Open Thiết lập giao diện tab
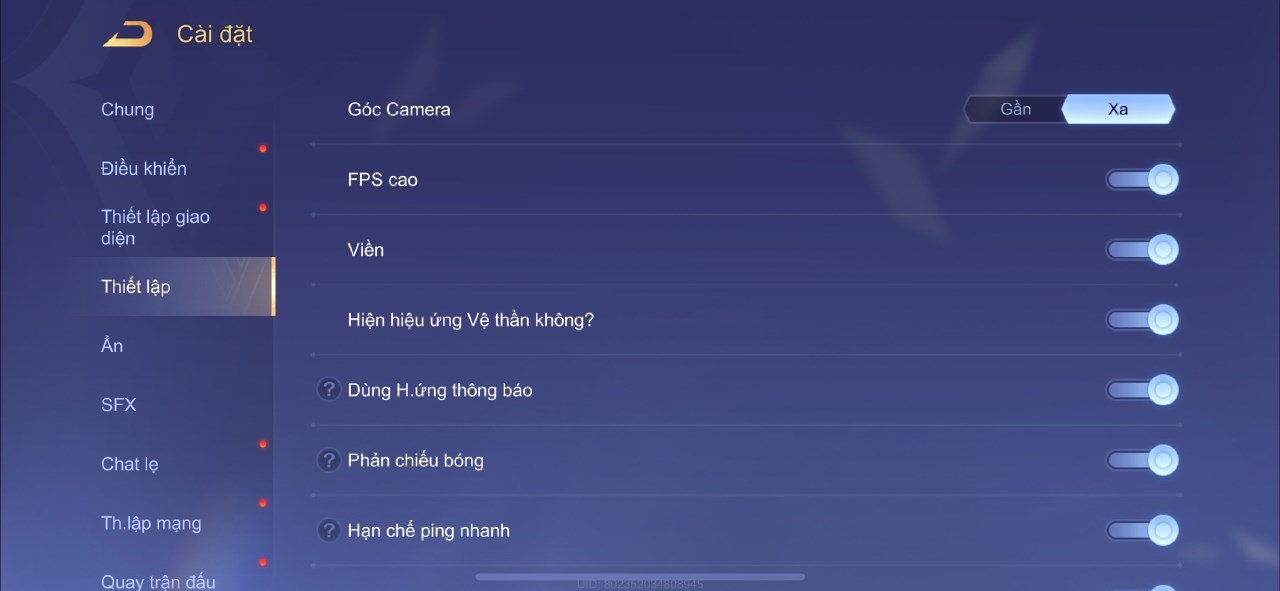1280x591 pixels. (155, 227)
